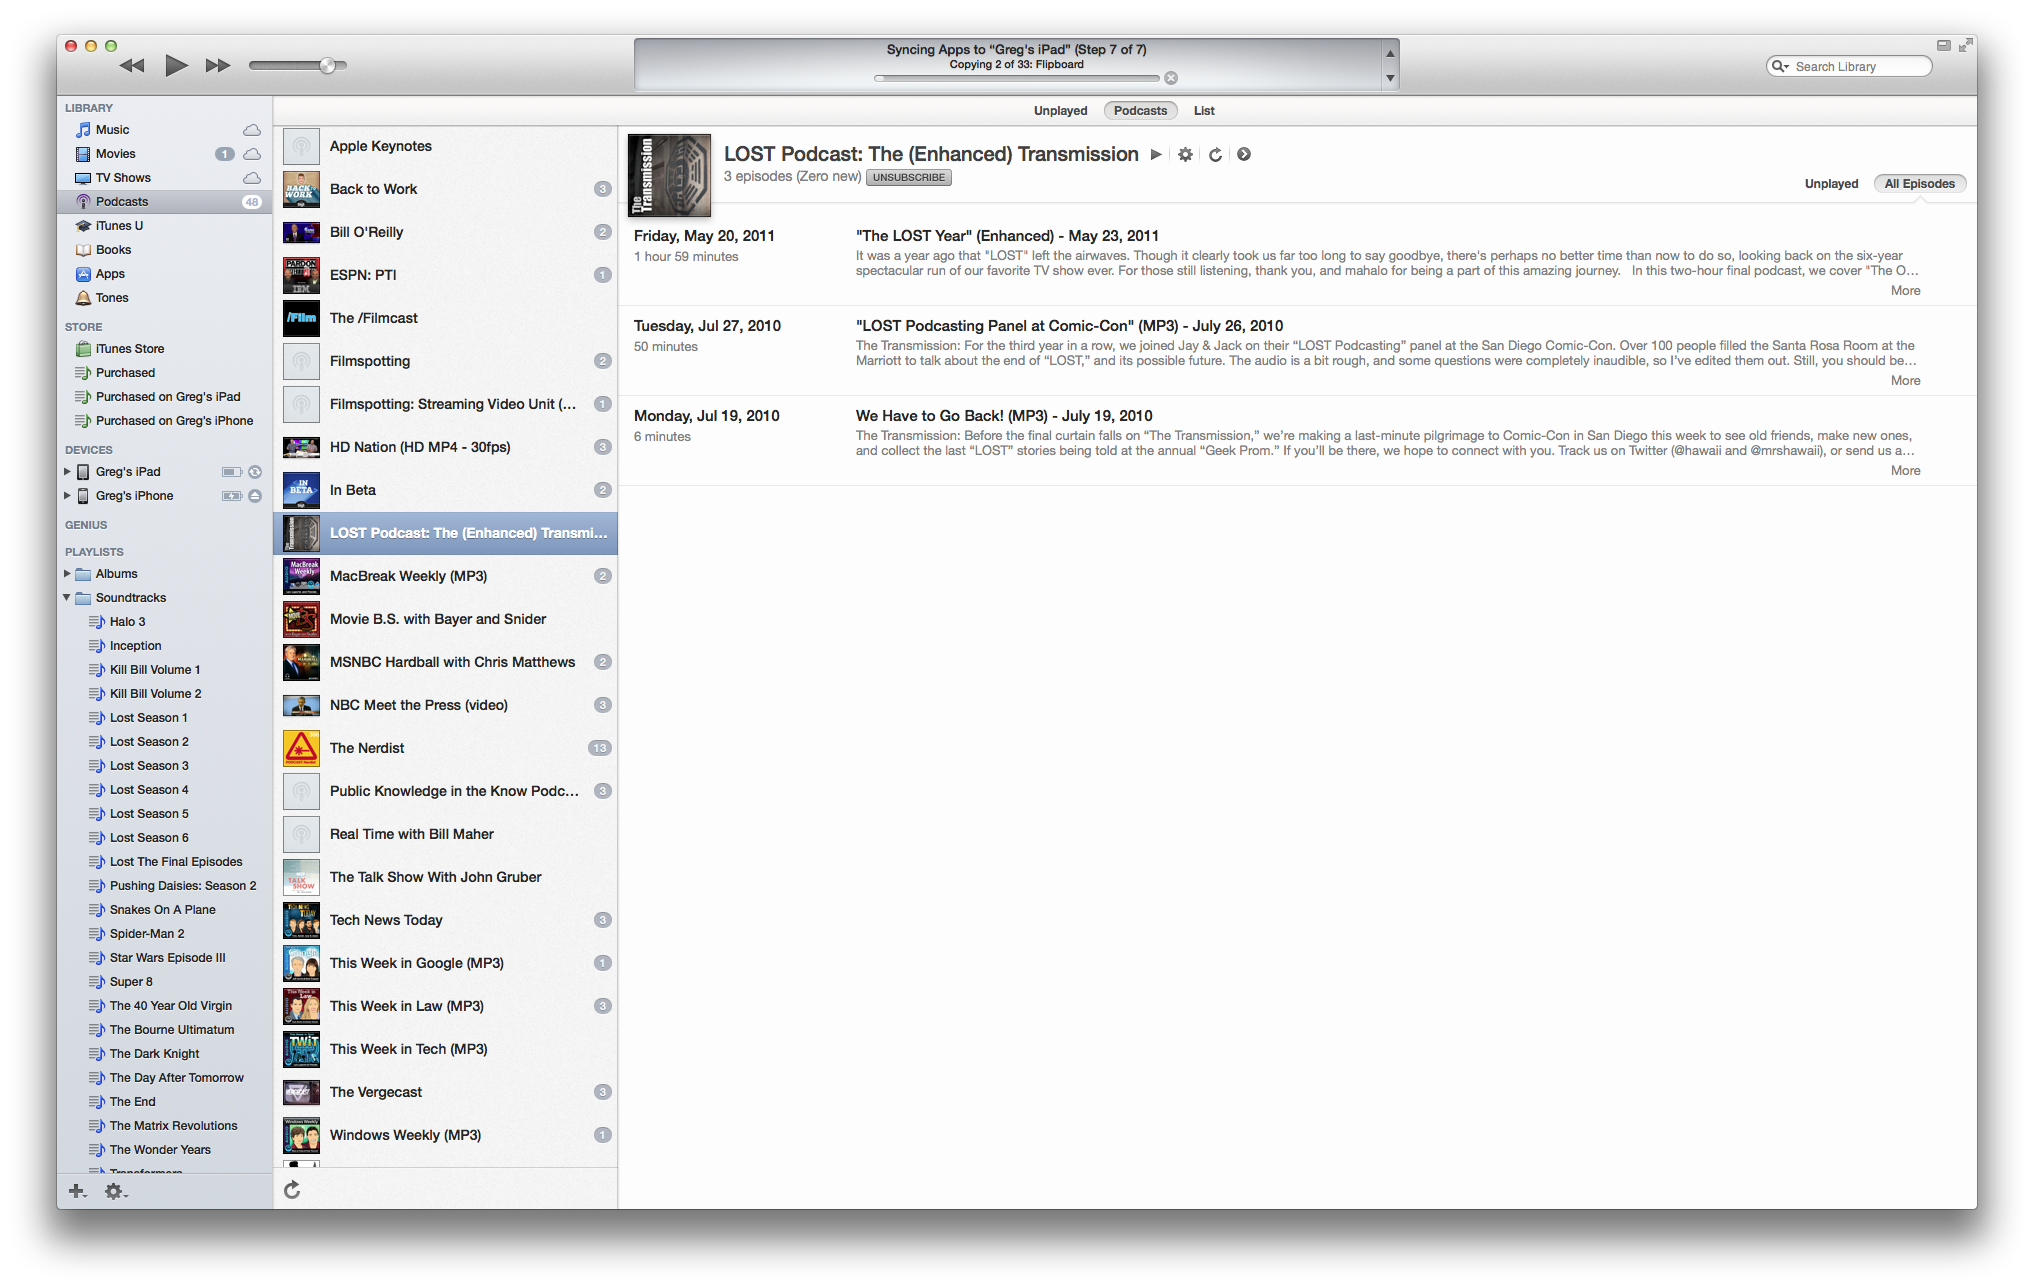This screenshot has height=1288, width=2034.
Task: Select the Tech News Today podcast
Action: point(446,920)
